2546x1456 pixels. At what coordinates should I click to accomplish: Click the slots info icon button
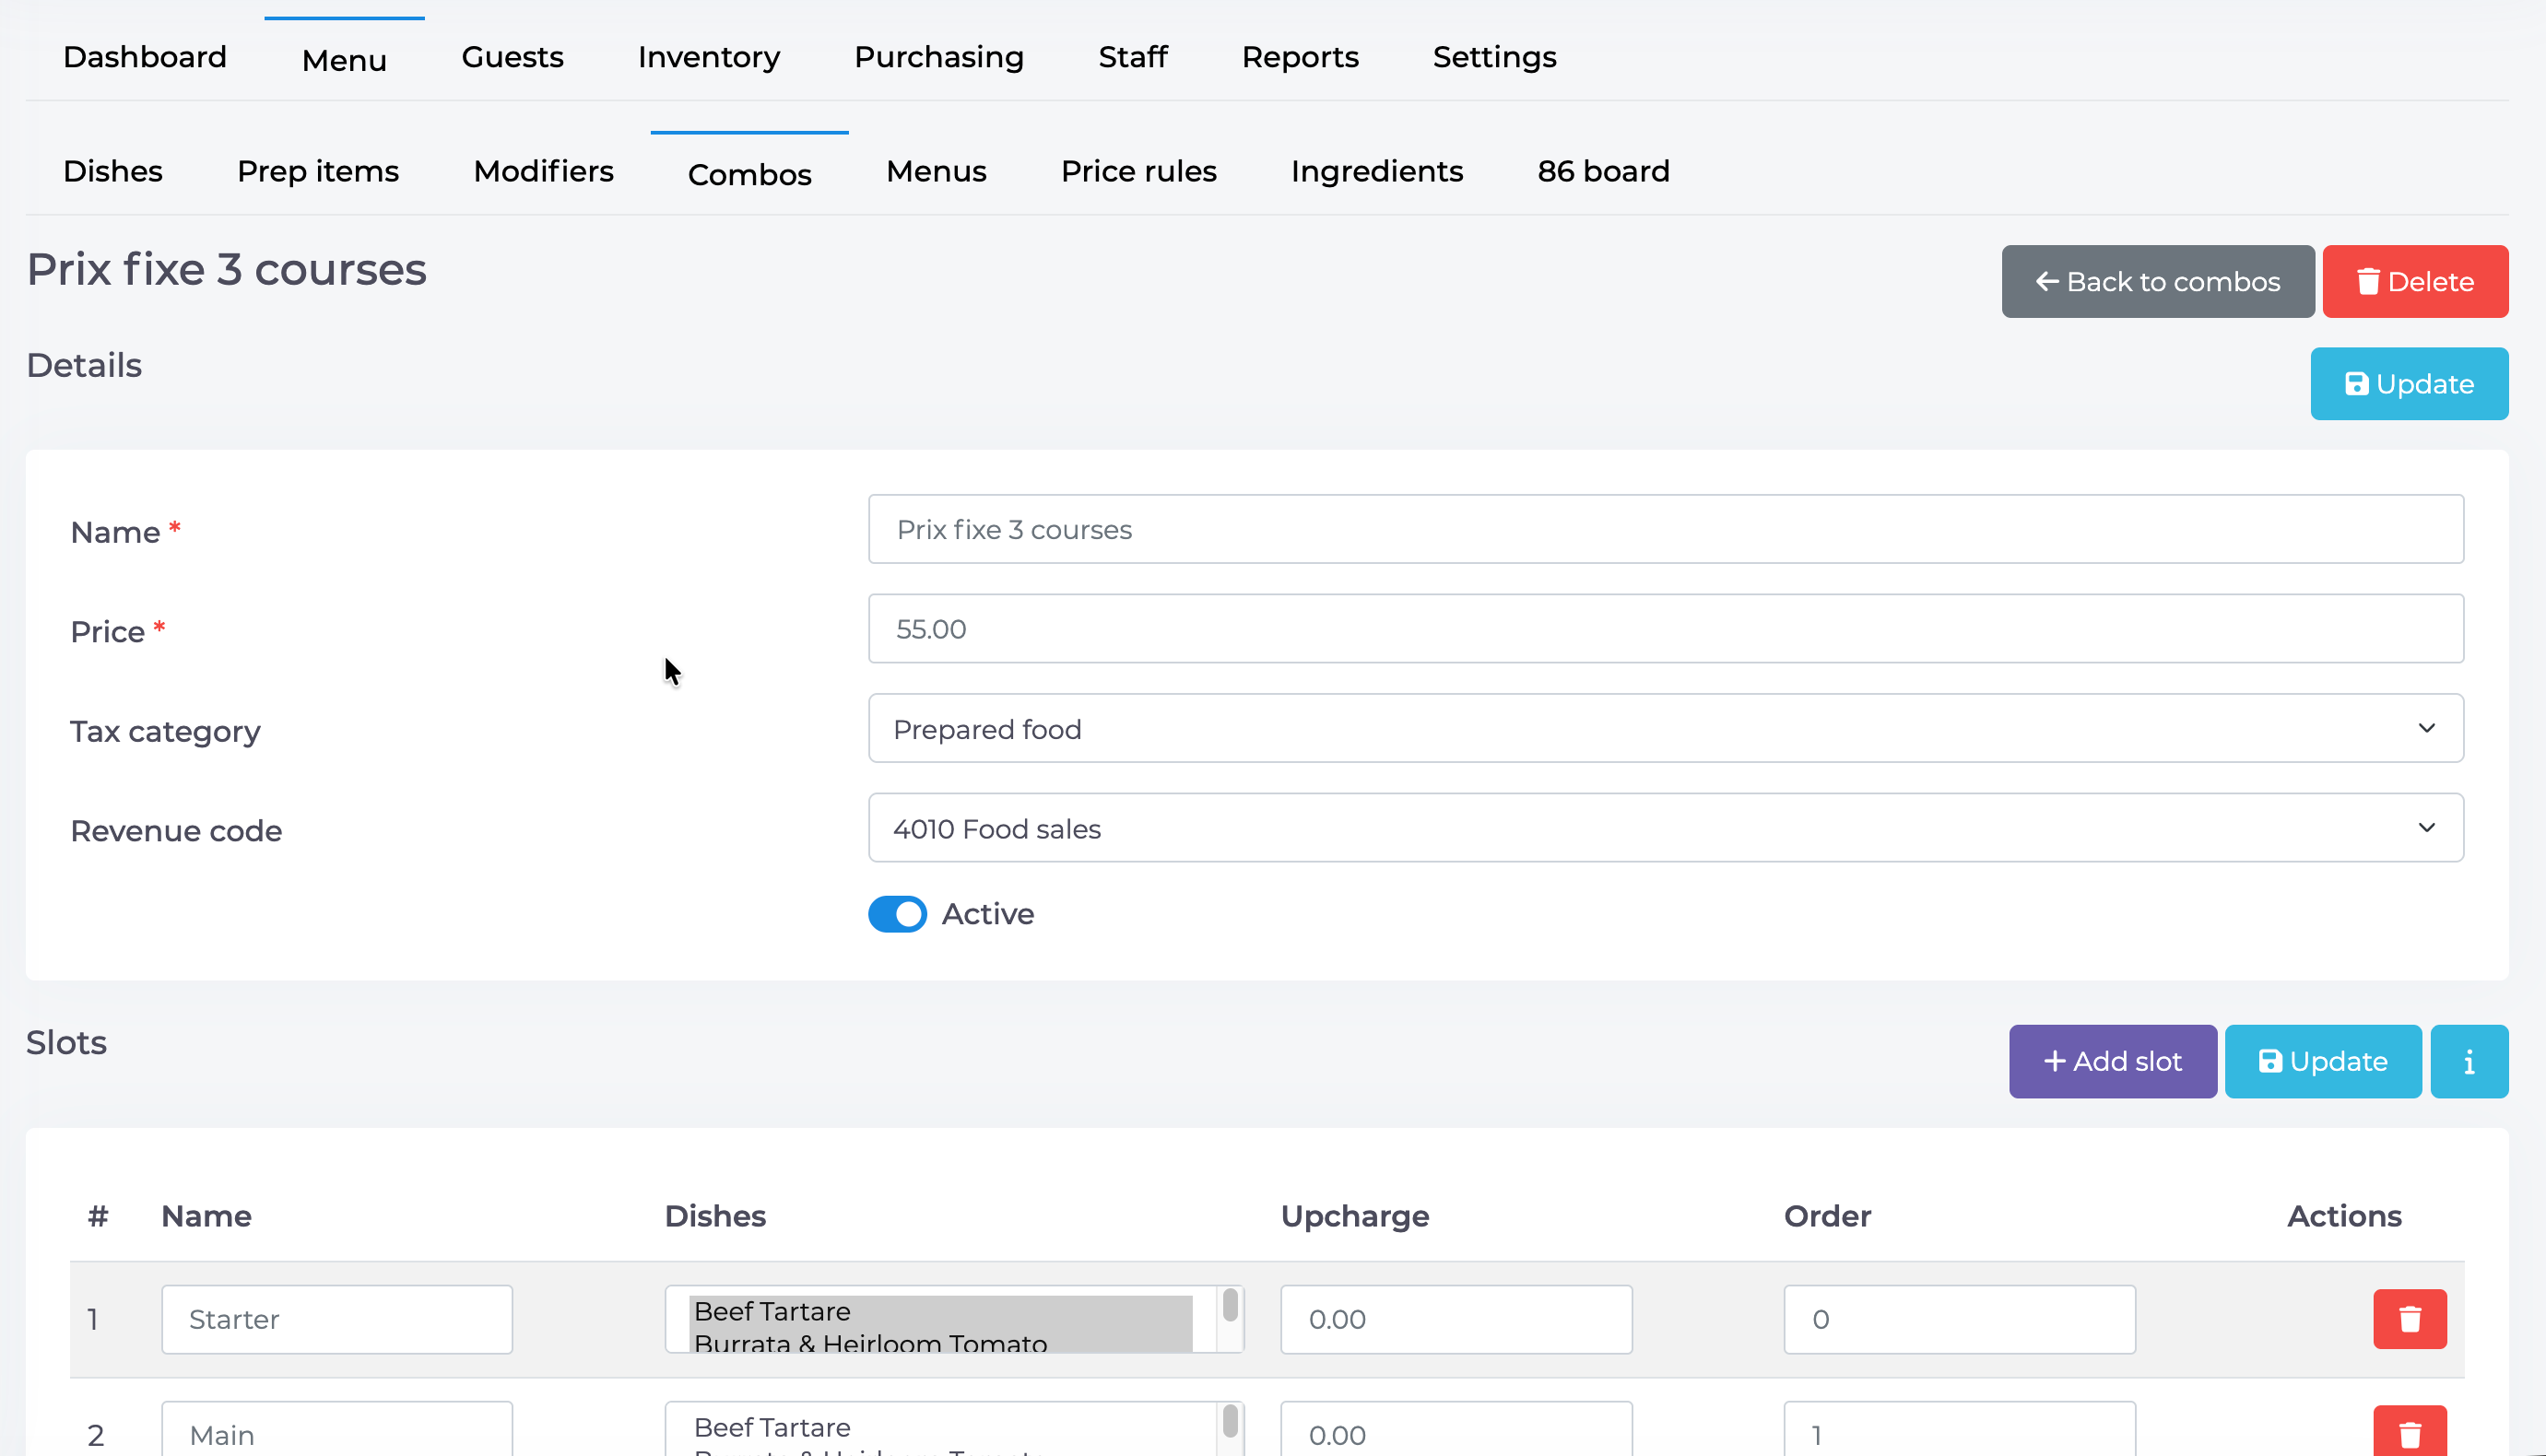pyautogui.click(x=2468, y=1061)
